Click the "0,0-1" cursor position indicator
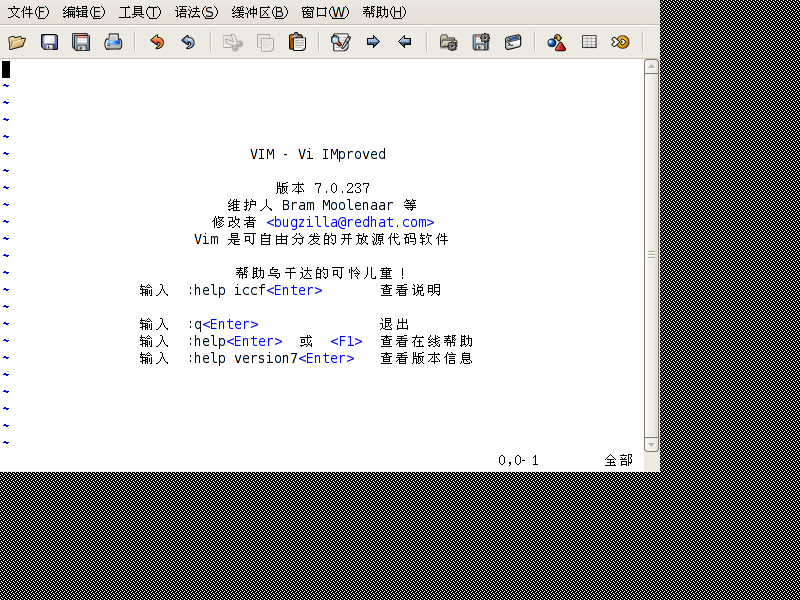The height and width of the screenshot is (600, 800). pyautogui.click(x=518, y=461)
